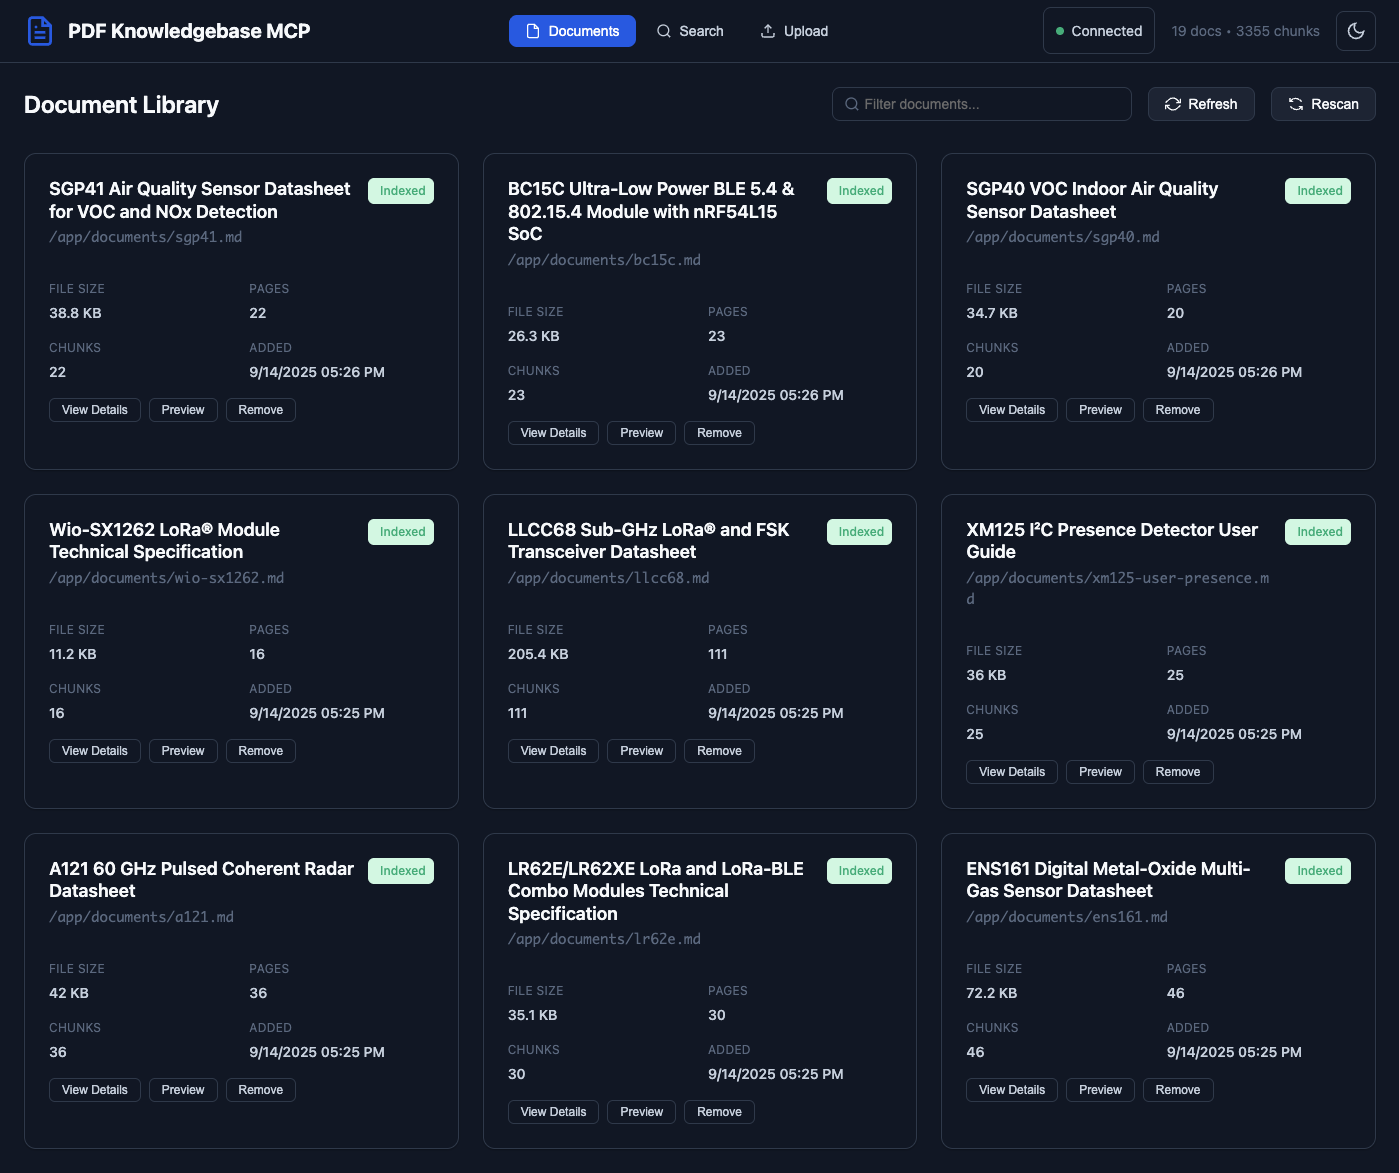The image size is (1399, 1173).
Task: Go to the Upload tab
Action: (795, 31)
